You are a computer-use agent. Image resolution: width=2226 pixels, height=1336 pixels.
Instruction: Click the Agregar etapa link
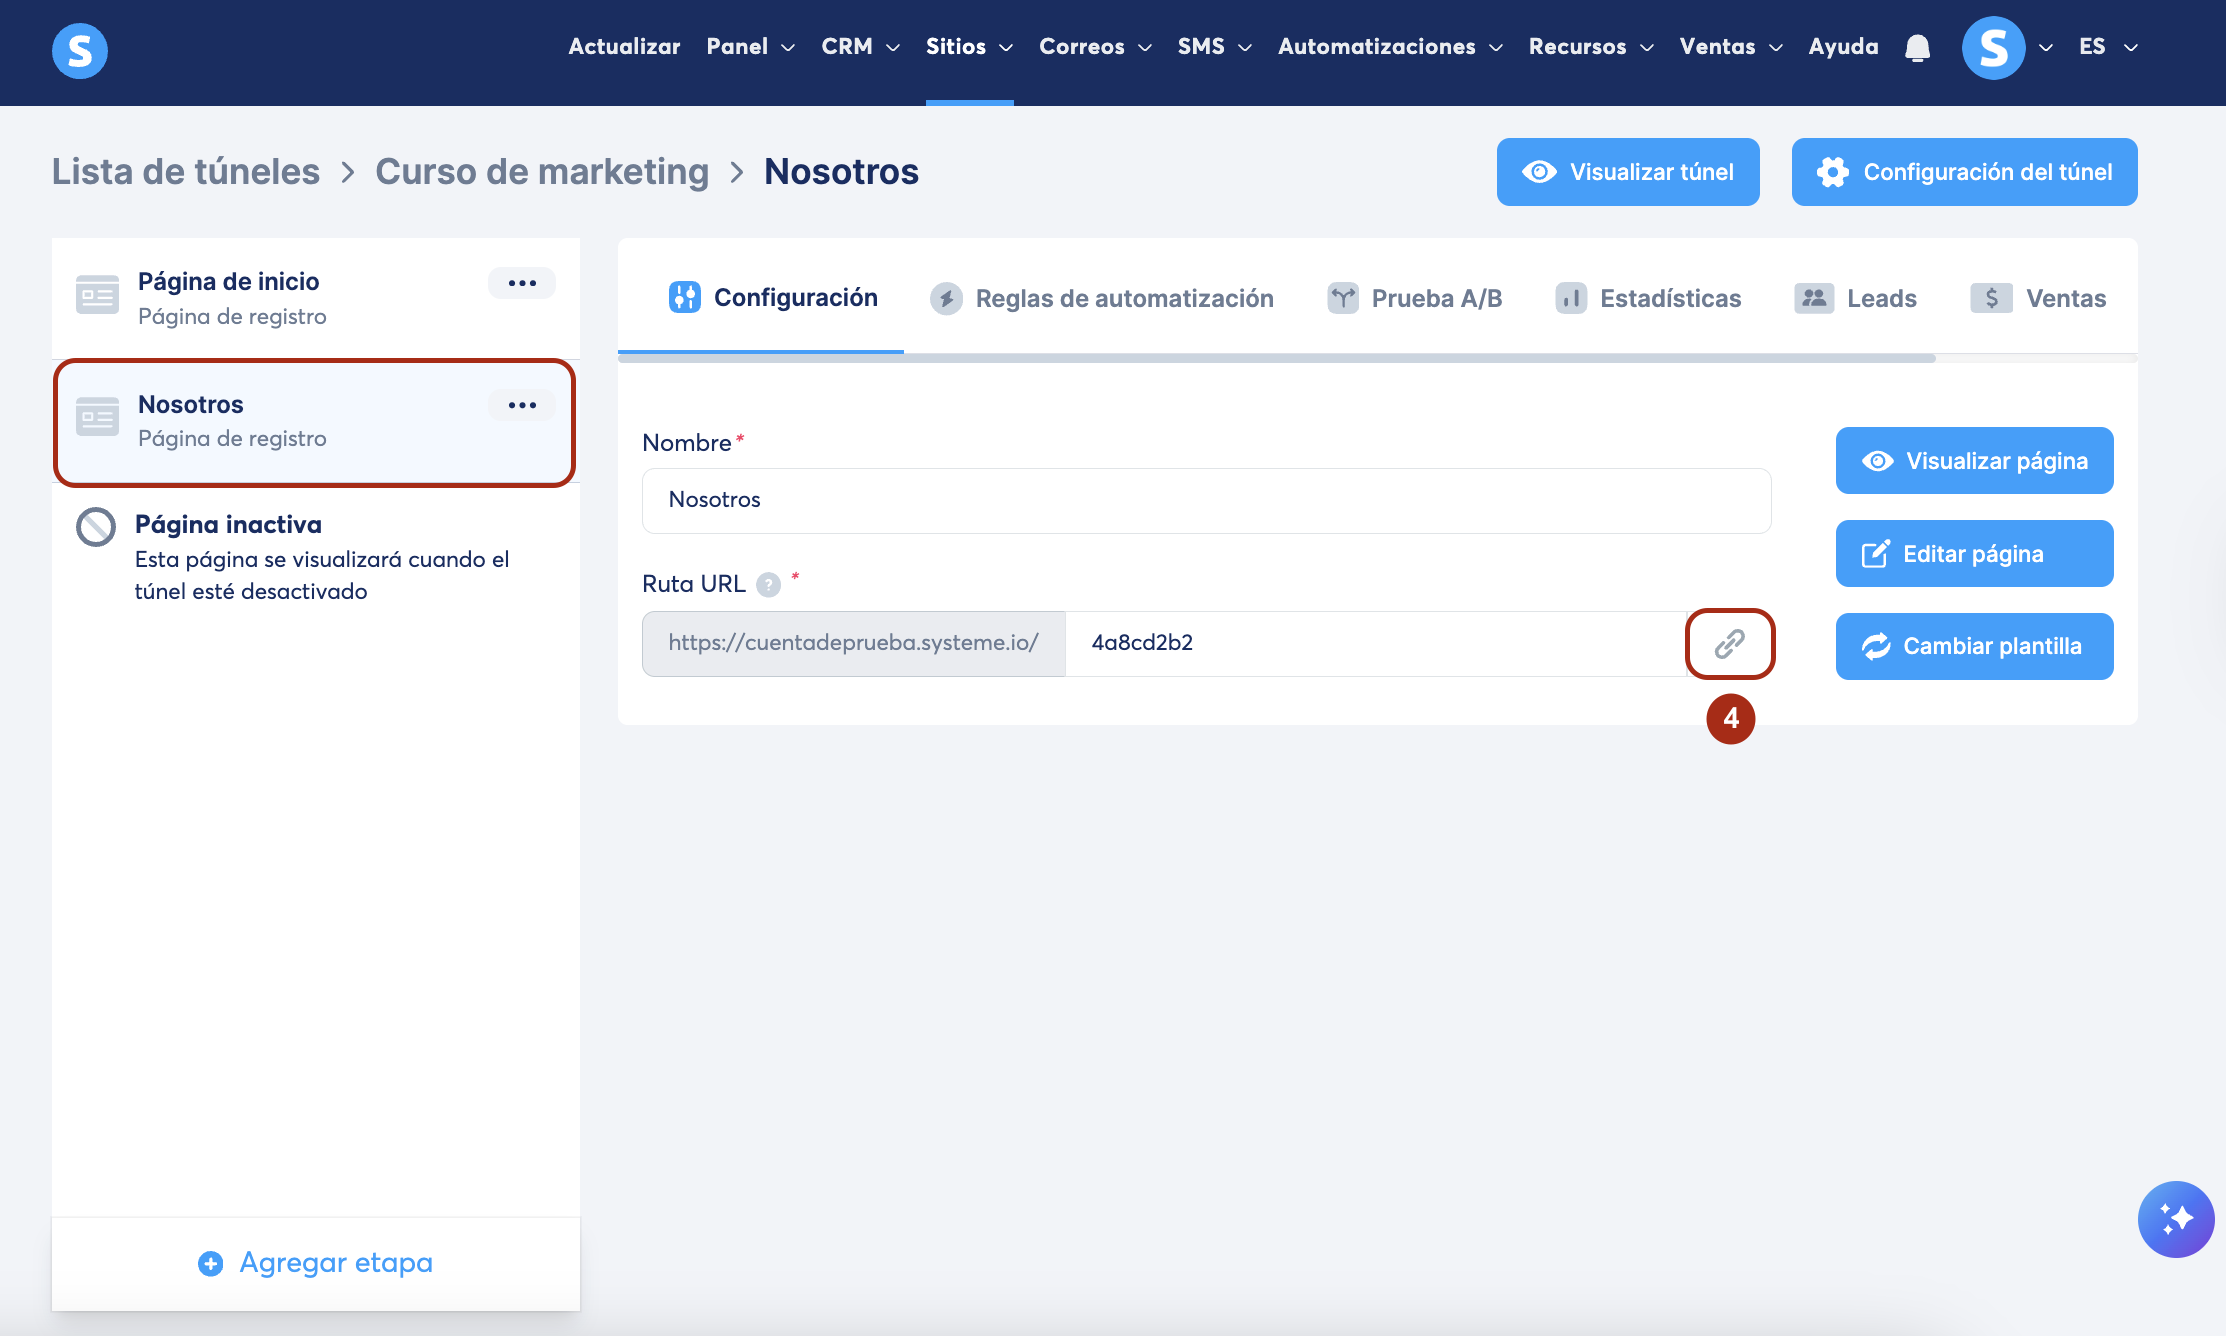pos(316,1263)
